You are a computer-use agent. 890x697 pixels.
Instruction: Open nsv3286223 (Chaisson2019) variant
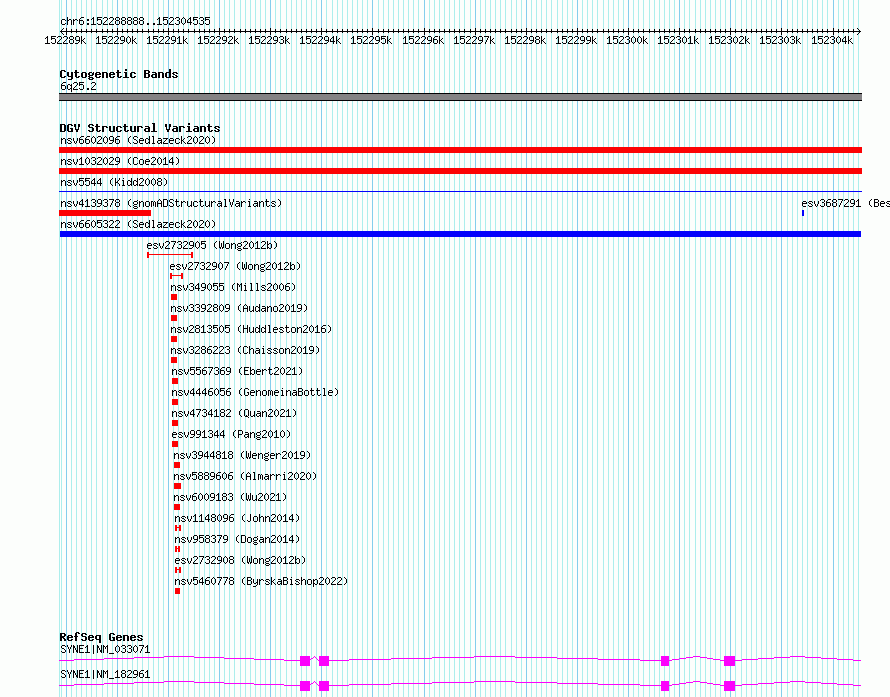[245, 350]
